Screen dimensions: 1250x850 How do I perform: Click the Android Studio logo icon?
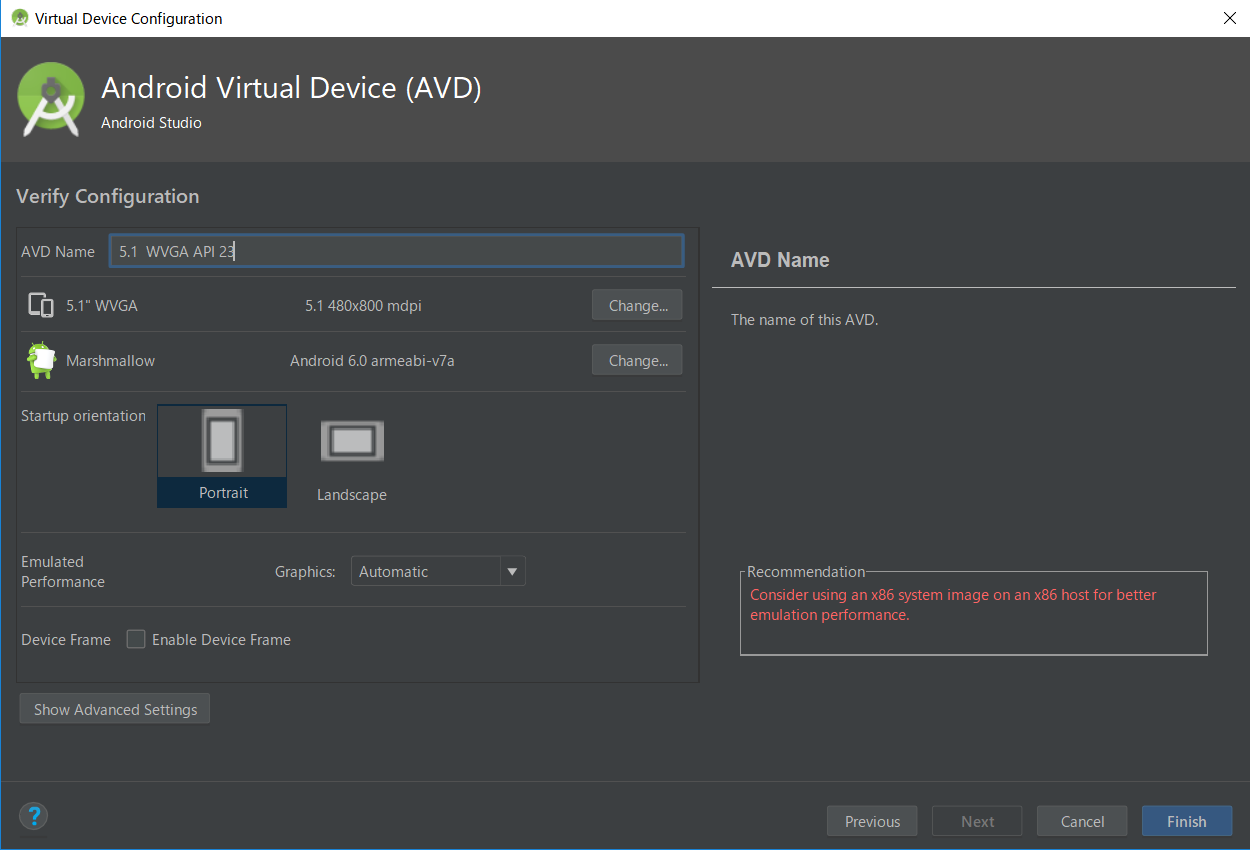click(x=51, y=99)
